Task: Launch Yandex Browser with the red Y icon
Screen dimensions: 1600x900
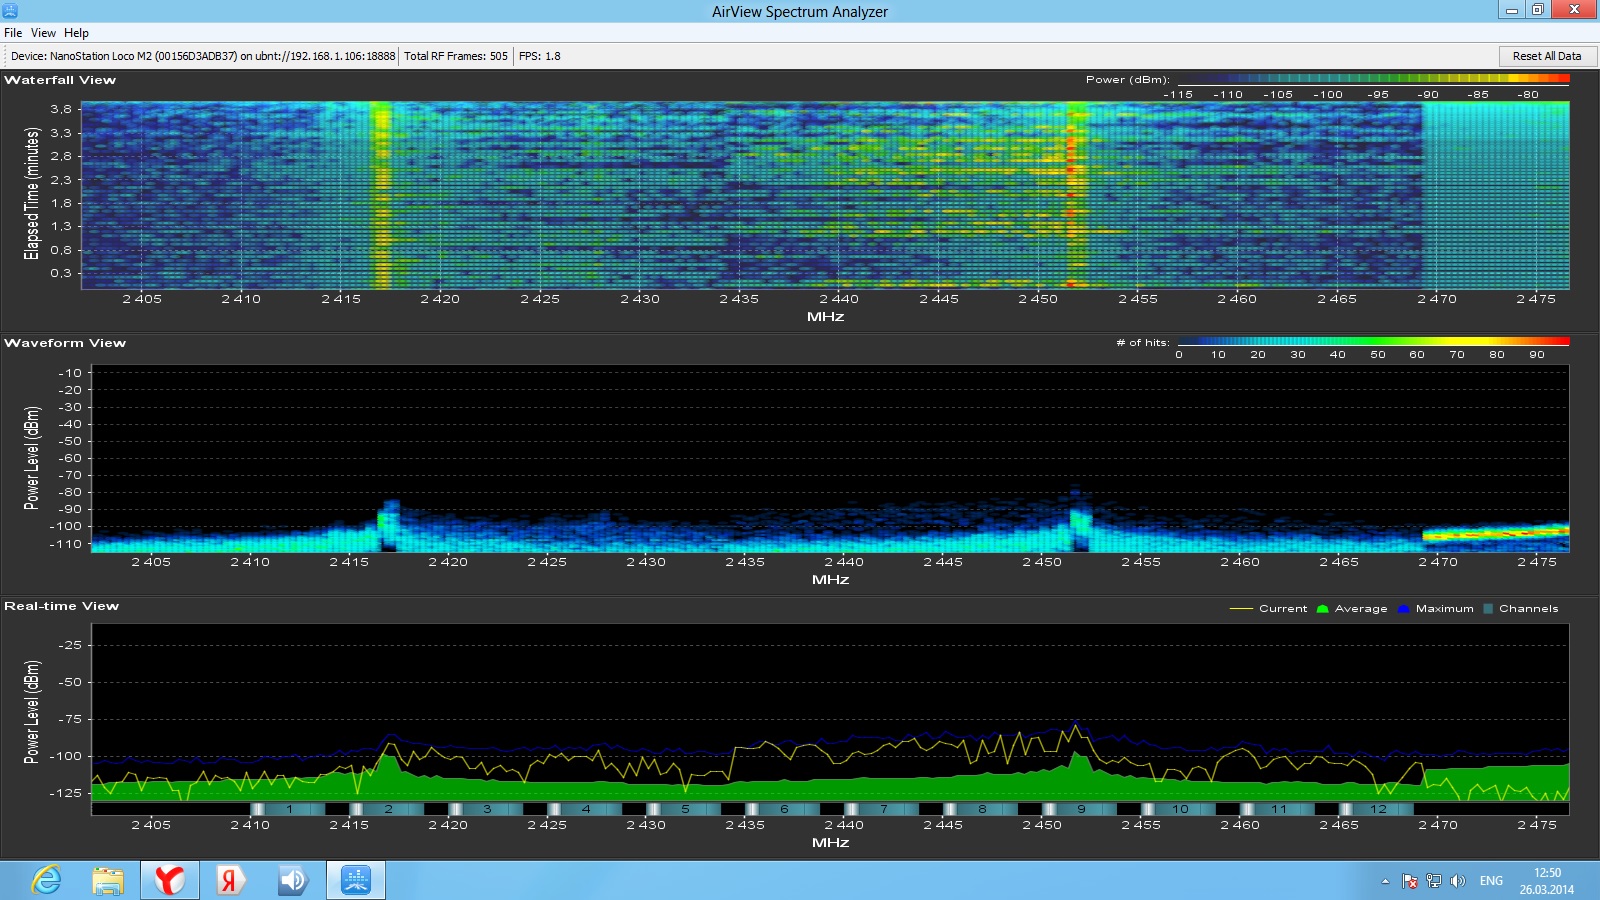Action: [x=169, y=880]
